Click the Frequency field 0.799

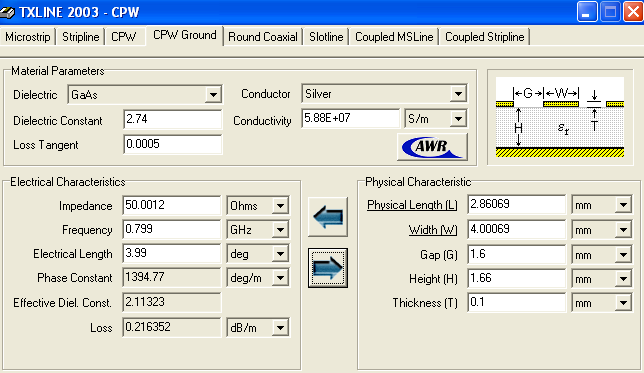click(x=171, y=229)
